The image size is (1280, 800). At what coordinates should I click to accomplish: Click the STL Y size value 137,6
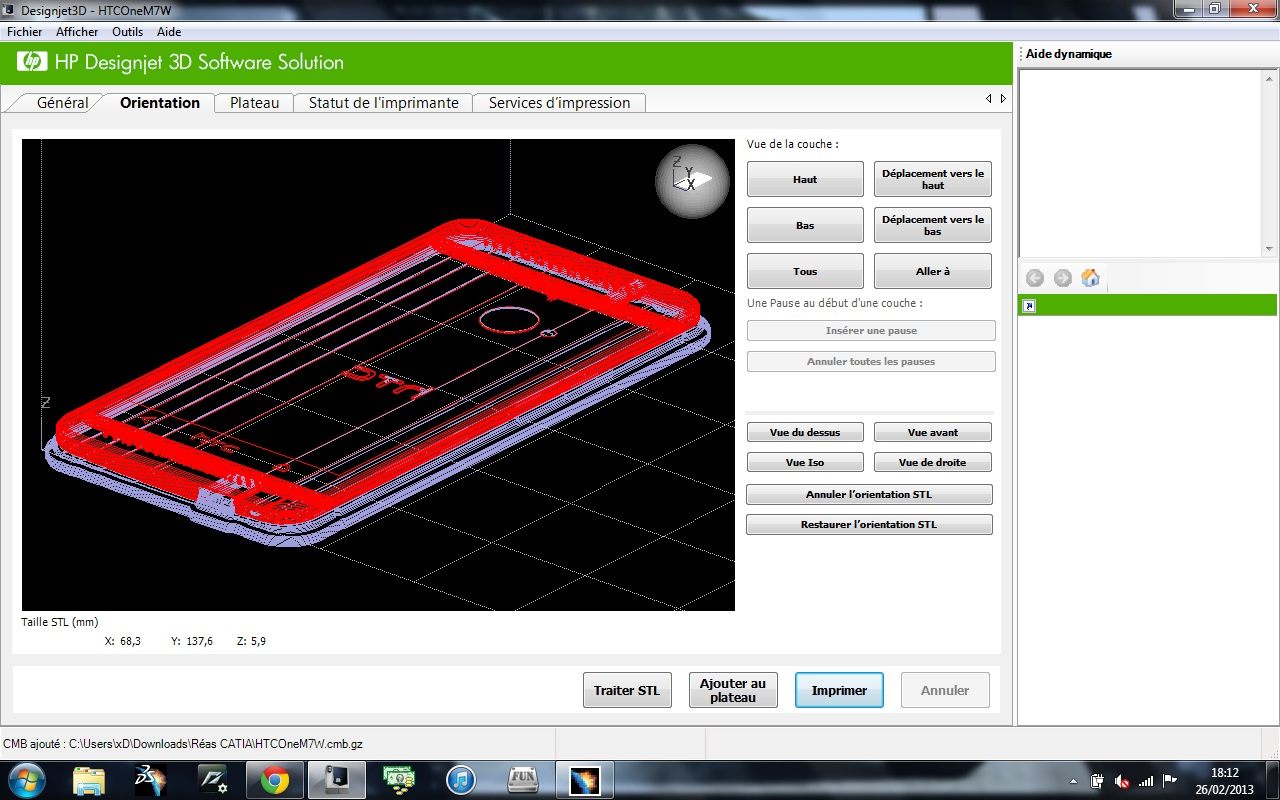[x=199, y=641]
